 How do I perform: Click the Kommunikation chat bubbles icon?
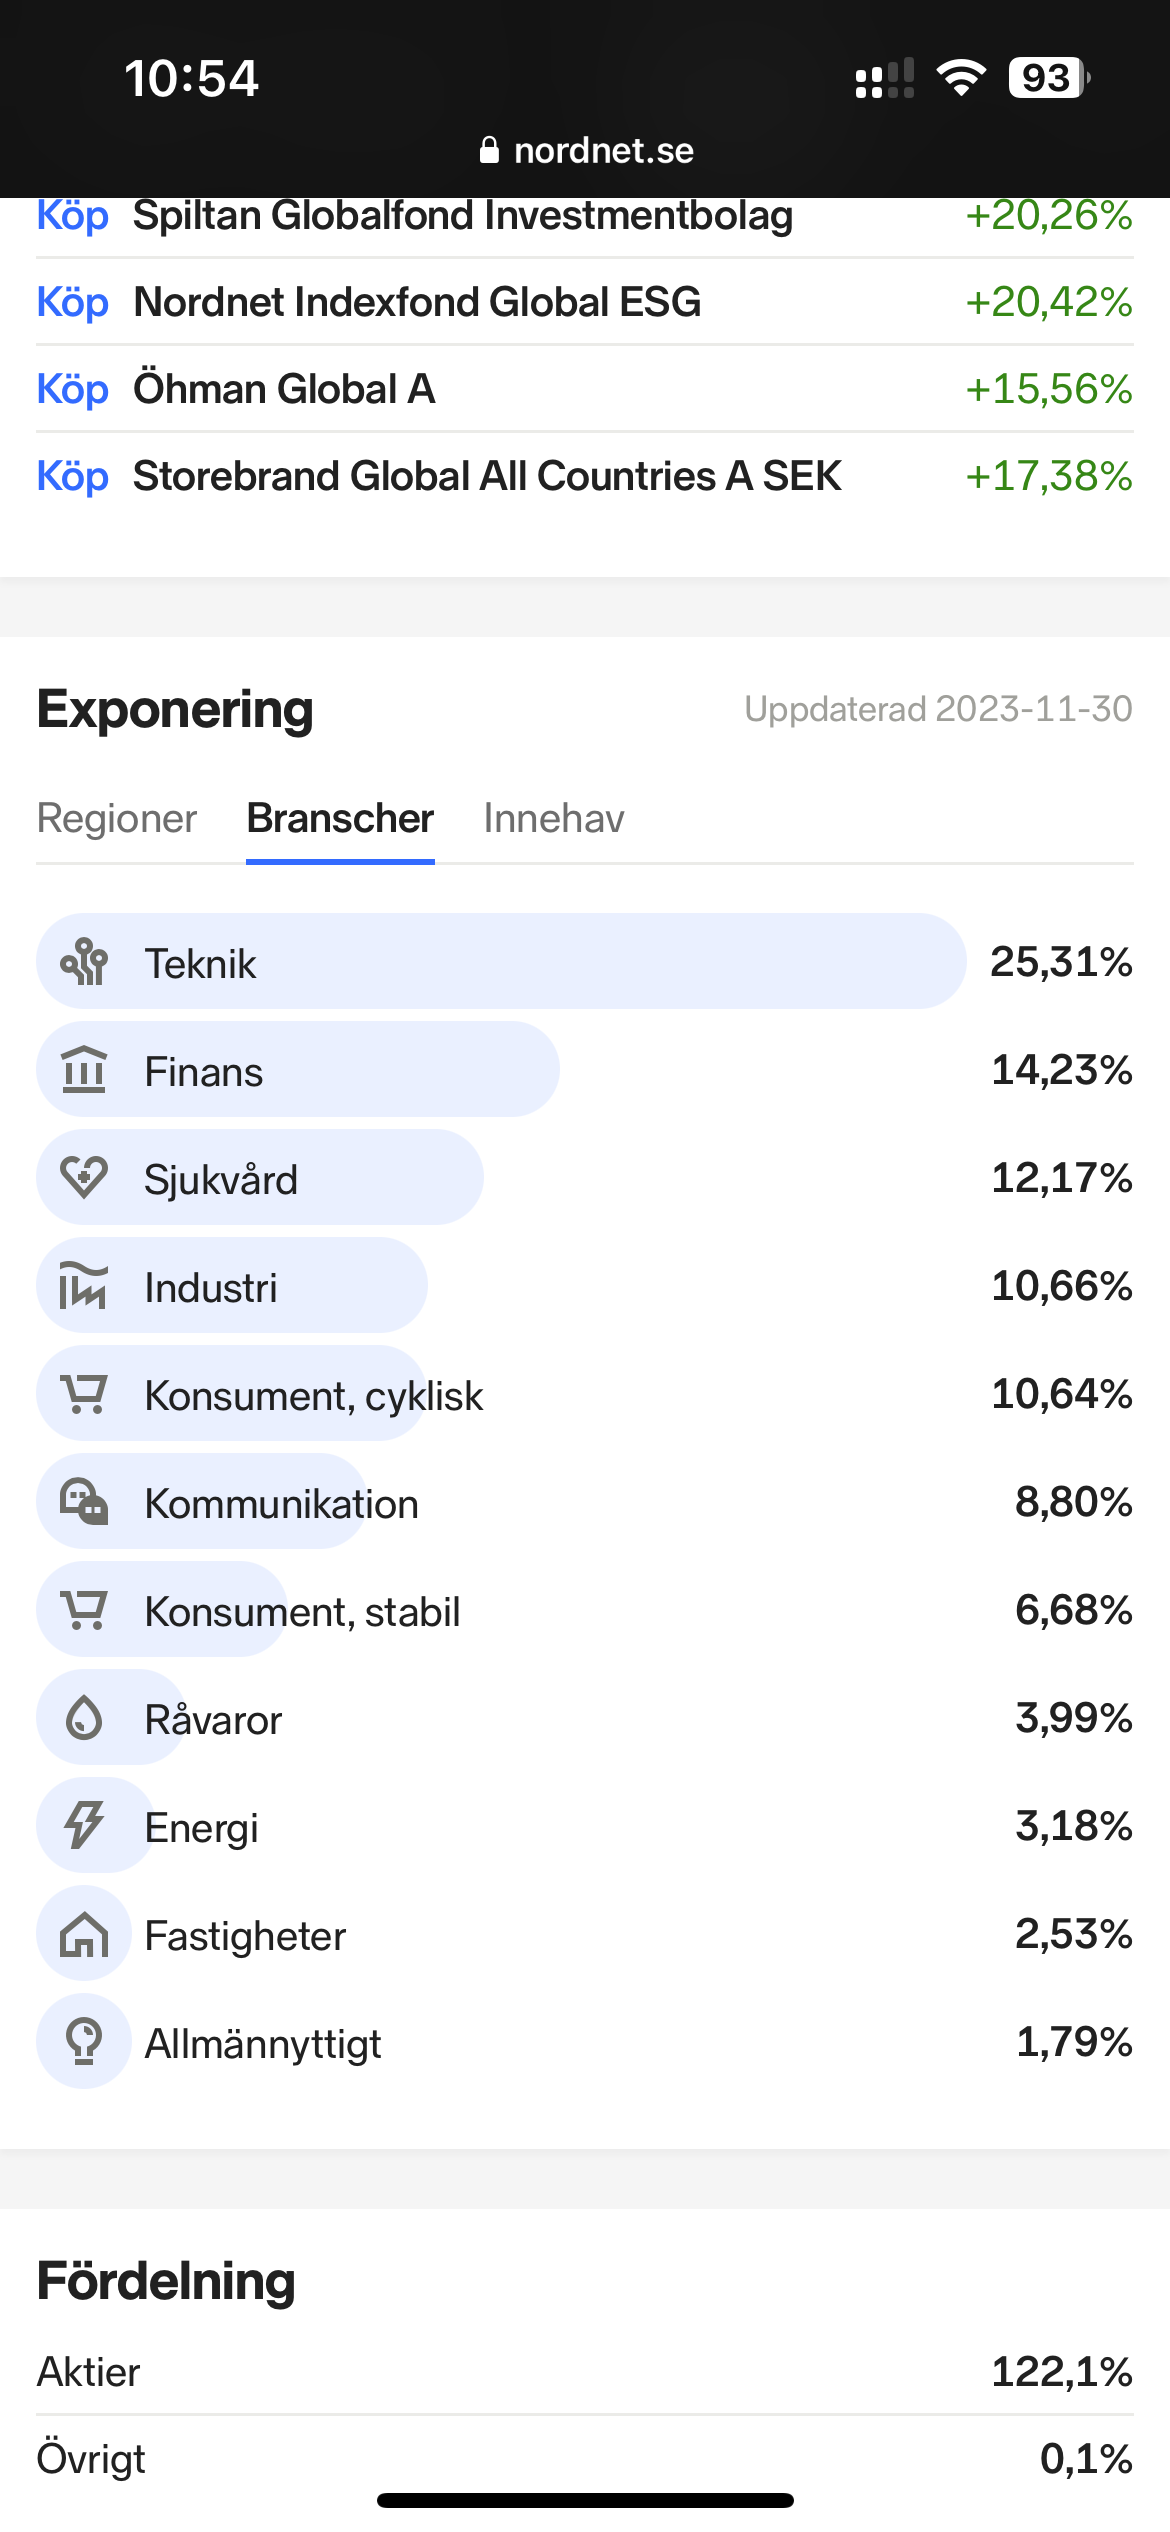coord(84,1502)
